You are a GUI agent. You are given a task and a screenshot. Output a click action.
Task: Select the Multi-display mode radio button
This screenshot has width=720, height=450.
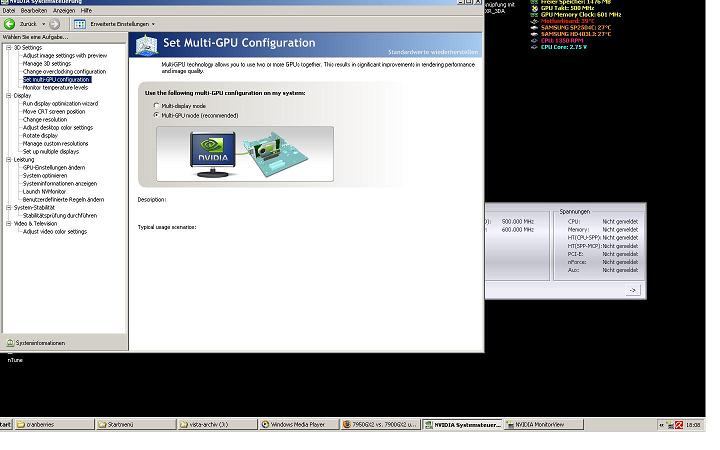(157, 106)
